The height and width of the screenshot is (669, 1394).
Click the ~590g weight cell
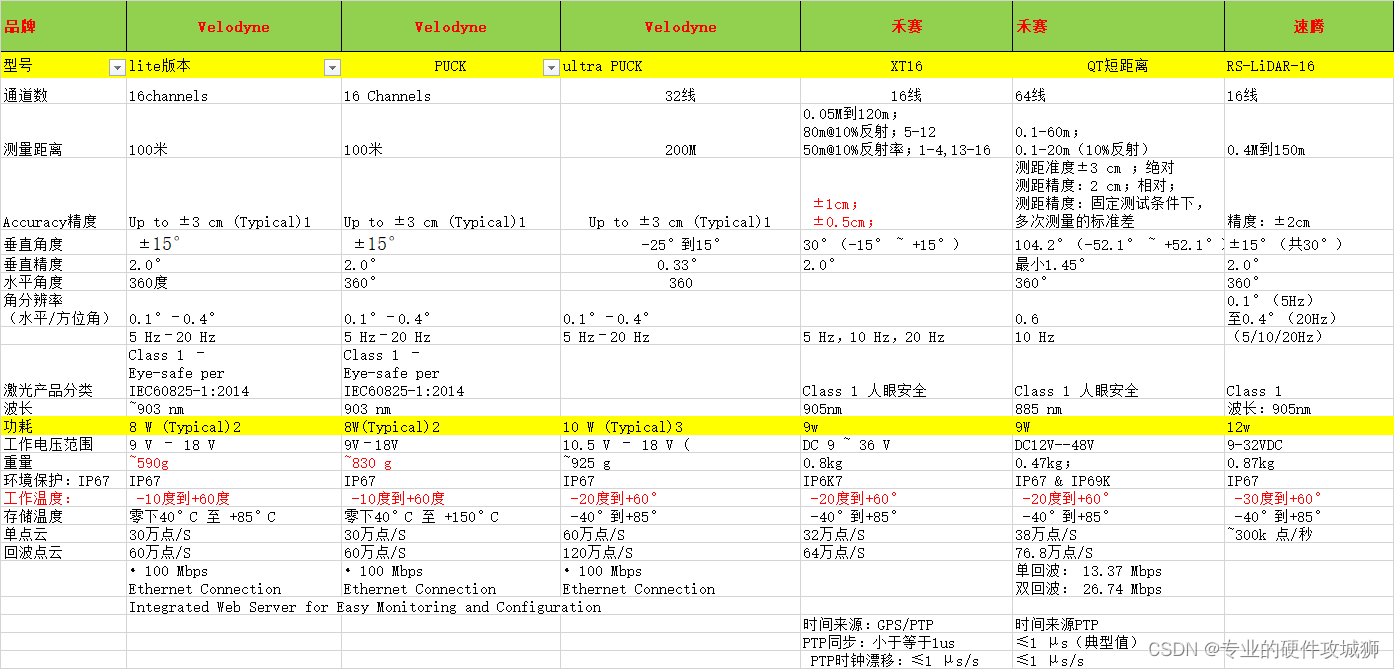click(234, 462)
